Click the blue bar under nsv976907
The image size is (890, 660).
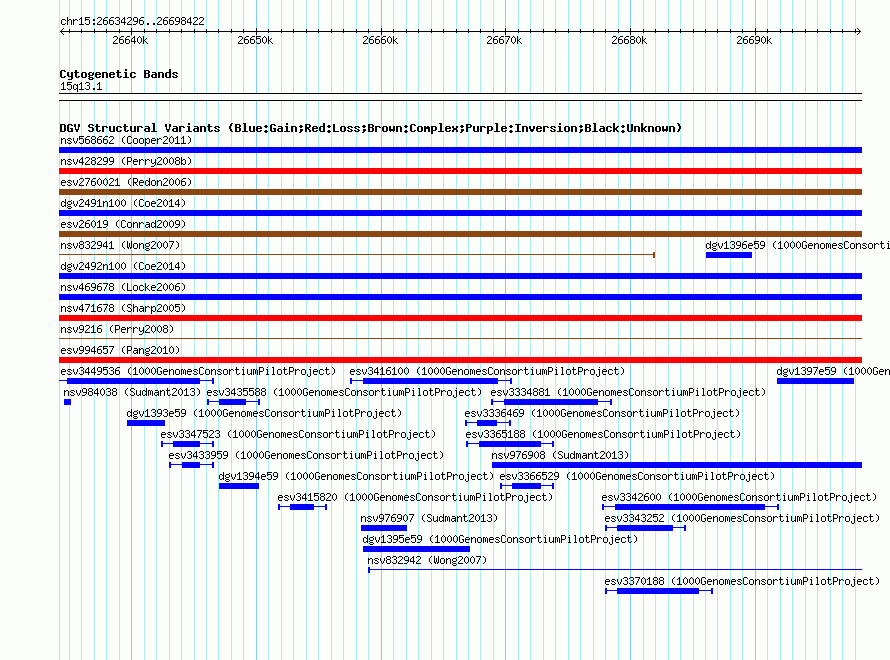[384, 528]
